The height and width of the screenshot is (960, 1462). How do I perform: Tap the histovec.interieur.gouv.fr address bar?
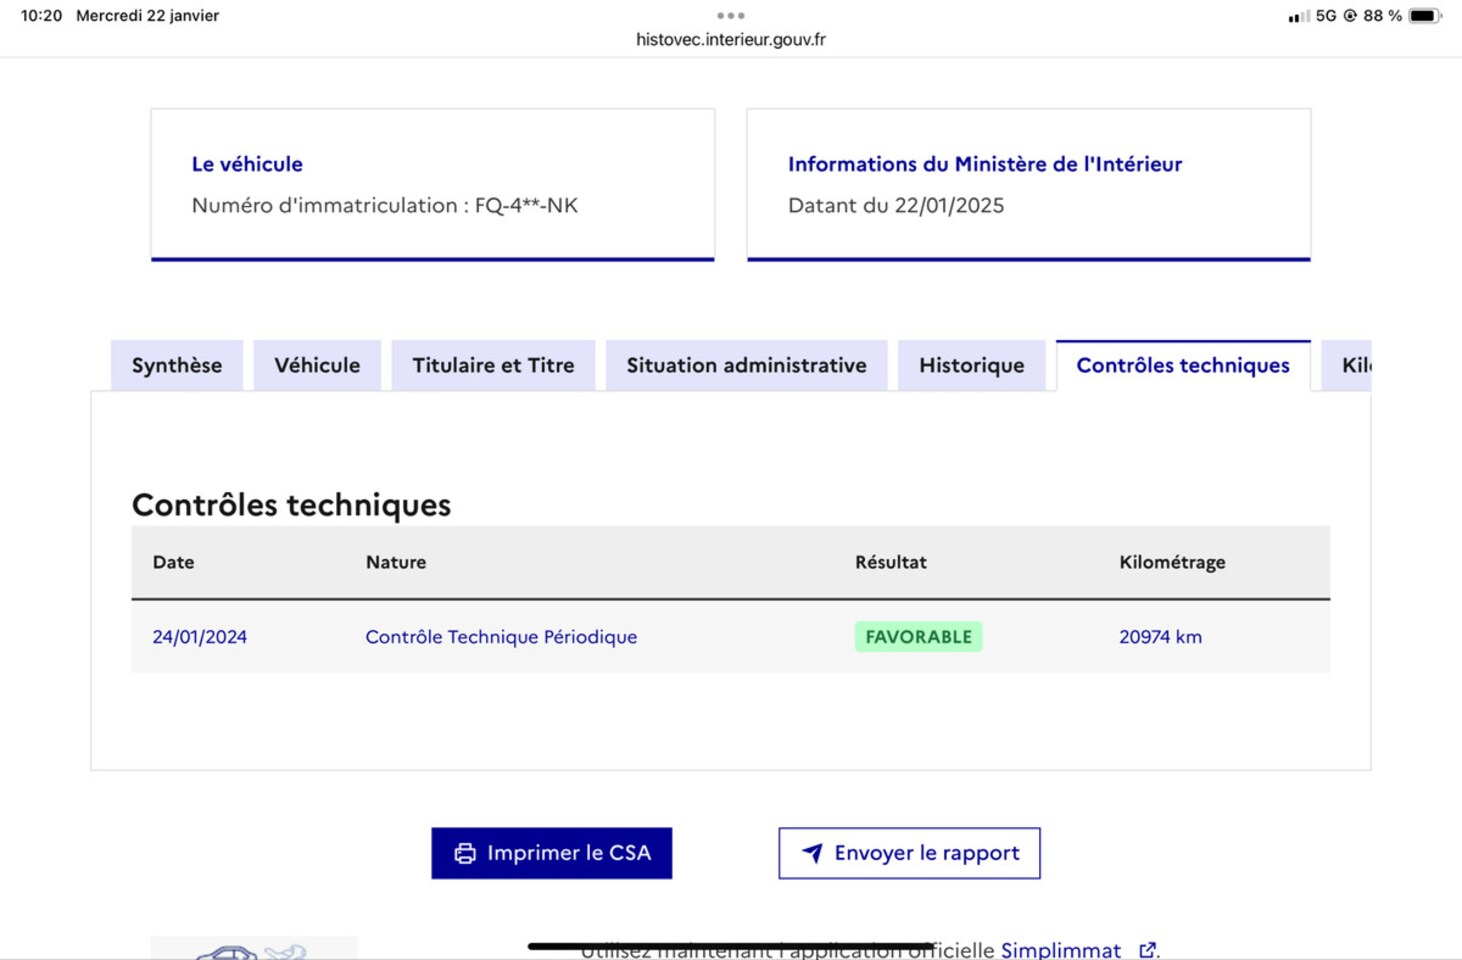point(730,40)
